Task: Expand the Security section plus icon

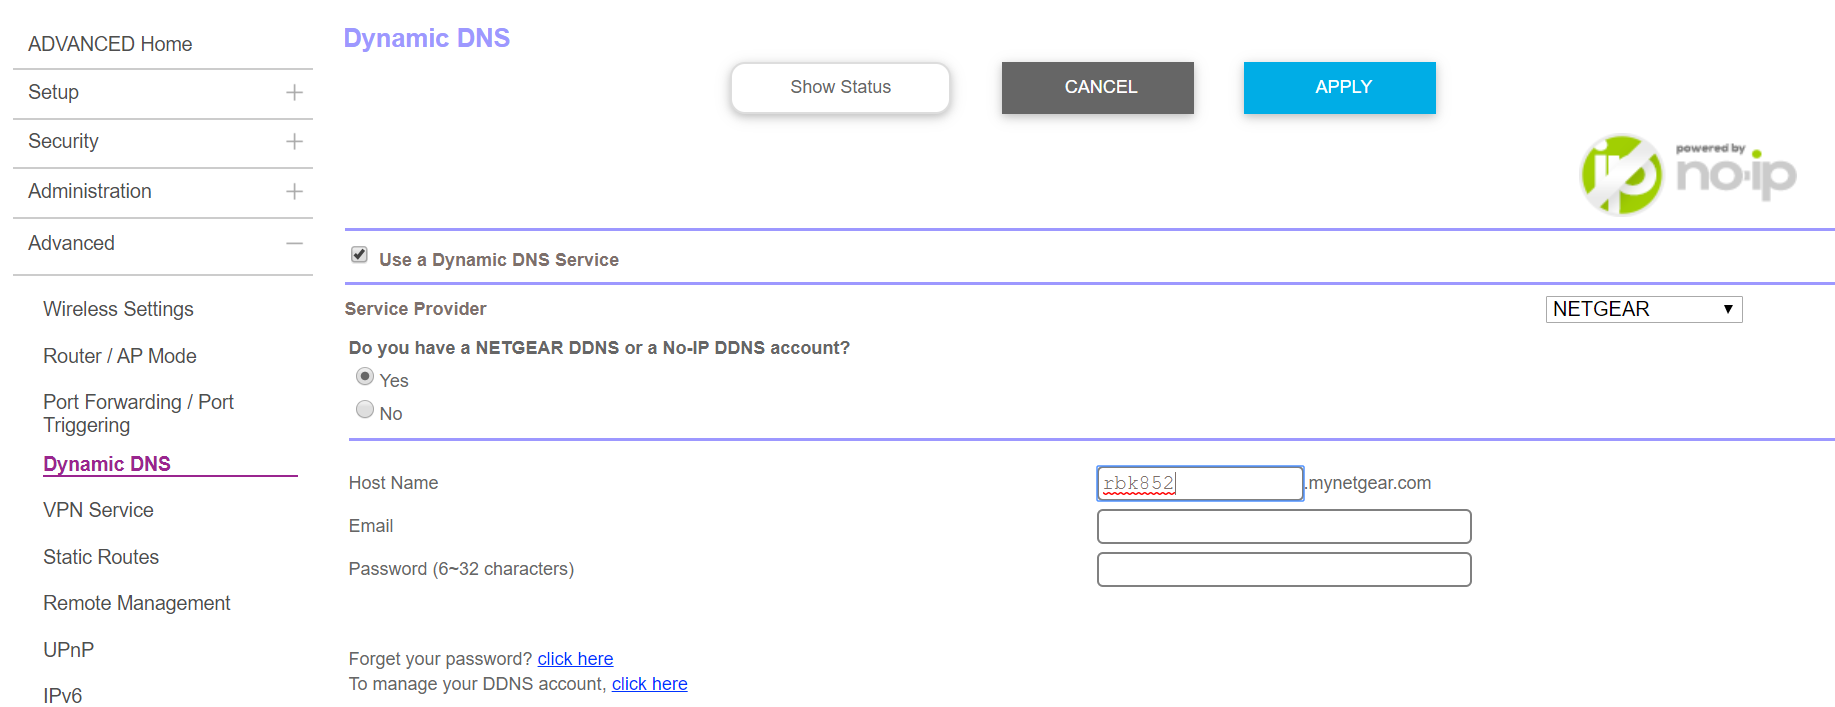Action: click(294, 142)
